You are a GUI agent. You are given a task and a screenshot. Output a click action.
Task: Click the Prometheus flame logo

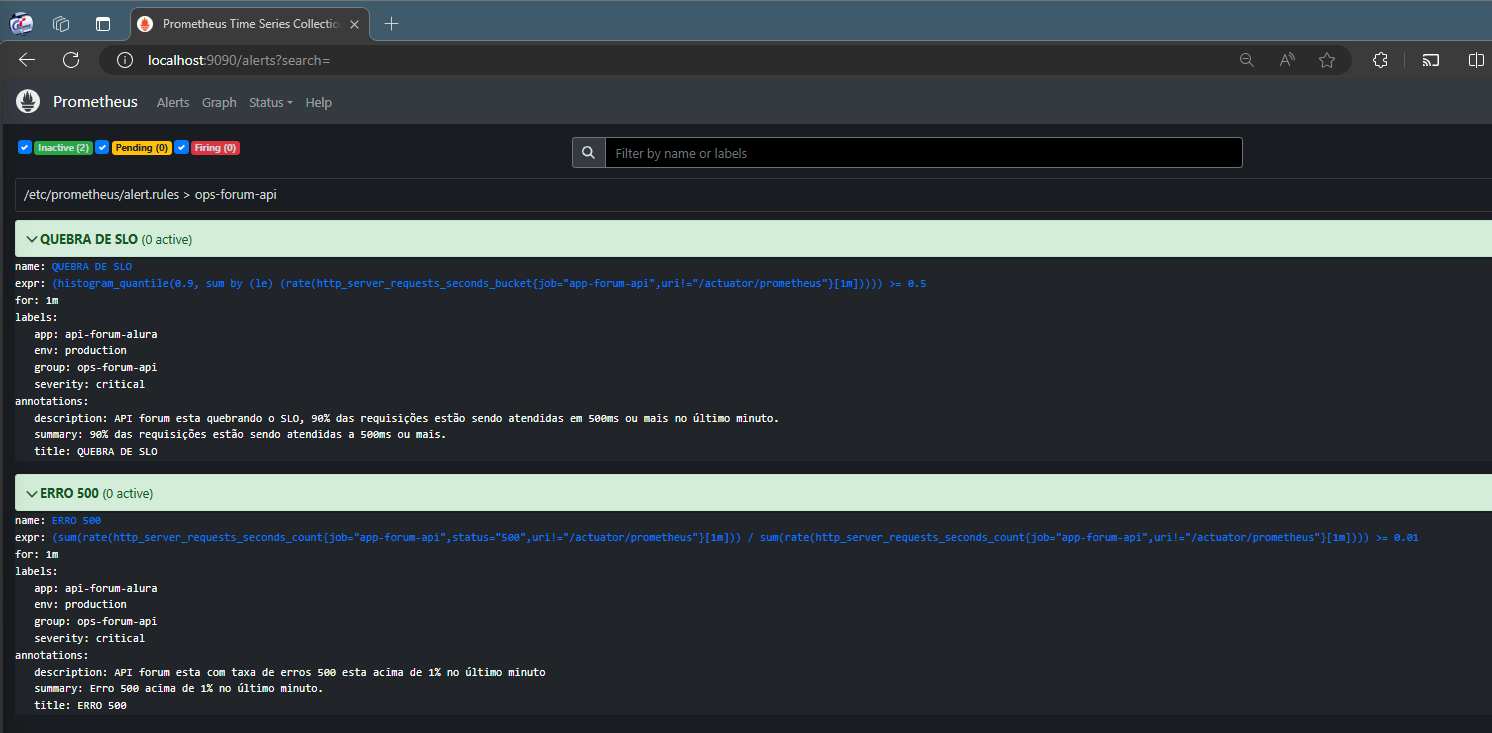(x=28, y=101)
